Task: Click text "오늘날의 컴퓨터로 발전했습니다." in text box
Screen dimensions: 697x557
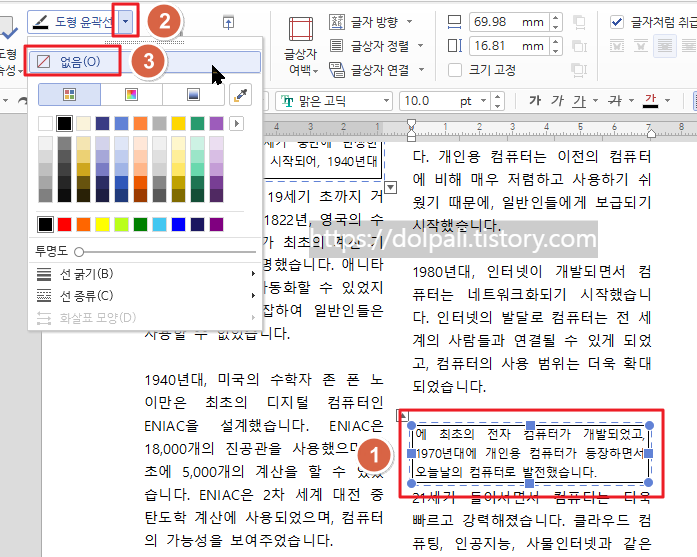Action: pos(506,472)
